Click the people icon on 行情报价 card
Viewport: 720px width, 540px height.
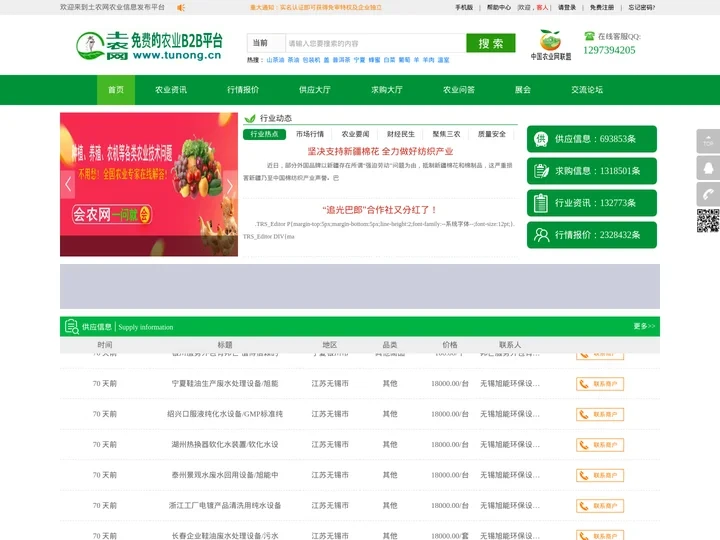point(541,235)
